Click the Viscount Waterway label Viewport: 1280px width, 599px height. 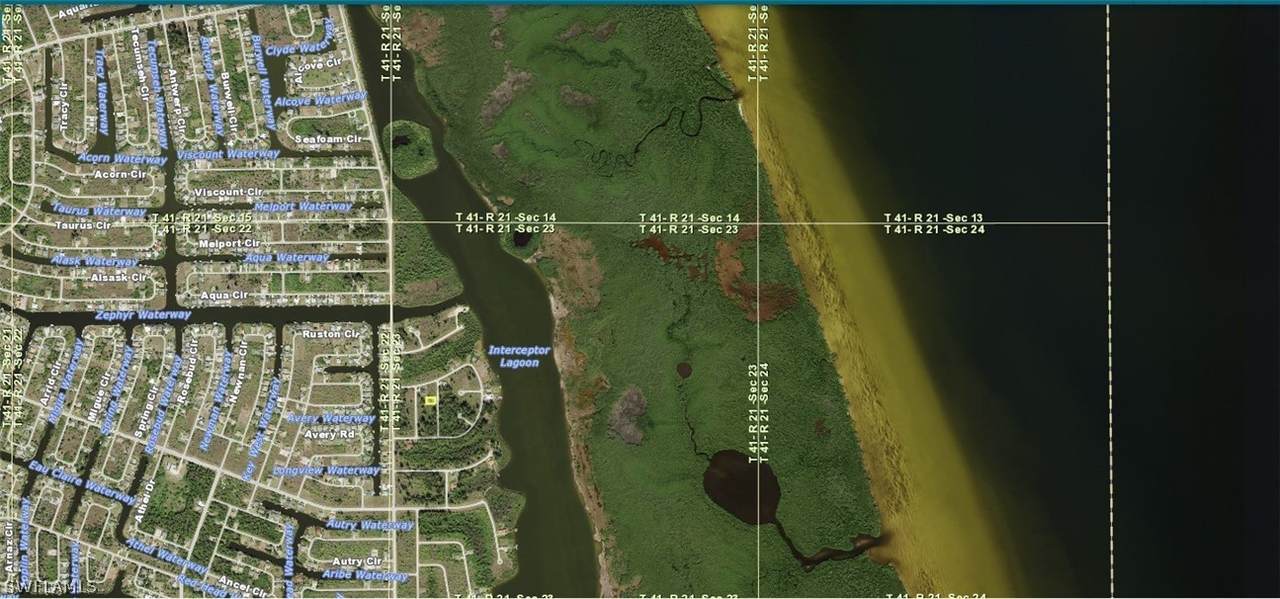pyautogui.click(x=228, y=154)
